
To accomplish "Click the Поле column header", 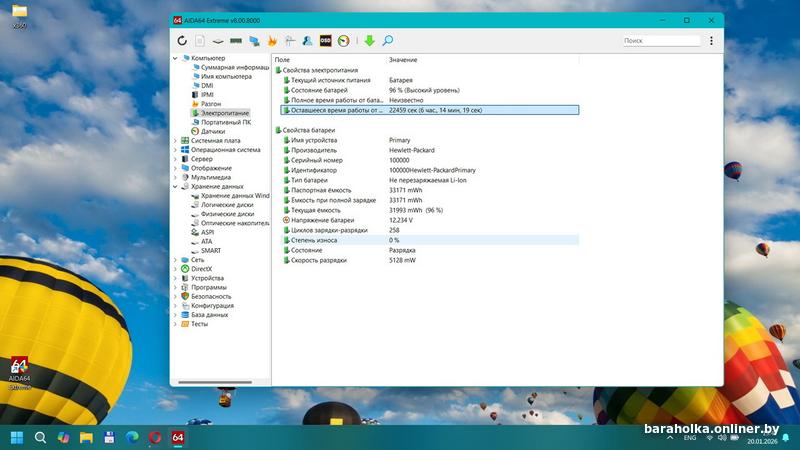I will pyautogui.click(x=283, y=60).
